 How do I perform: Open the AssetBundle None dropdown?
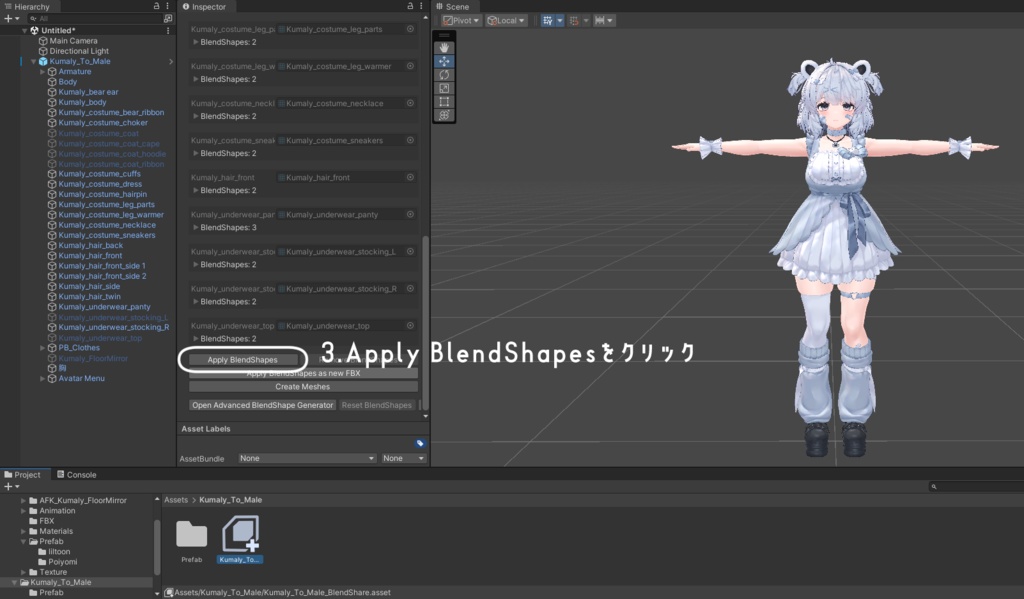(307, 458)
